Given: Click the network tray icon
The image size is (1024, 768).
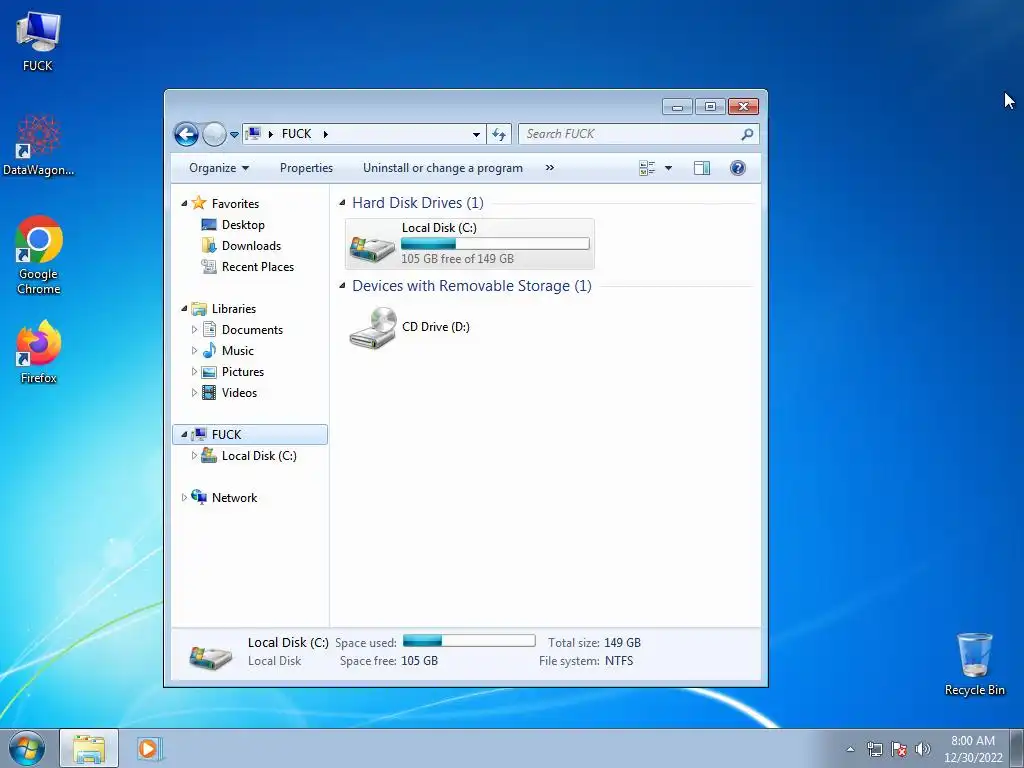Looking at the screenshot, I should [x=874, y=749].
